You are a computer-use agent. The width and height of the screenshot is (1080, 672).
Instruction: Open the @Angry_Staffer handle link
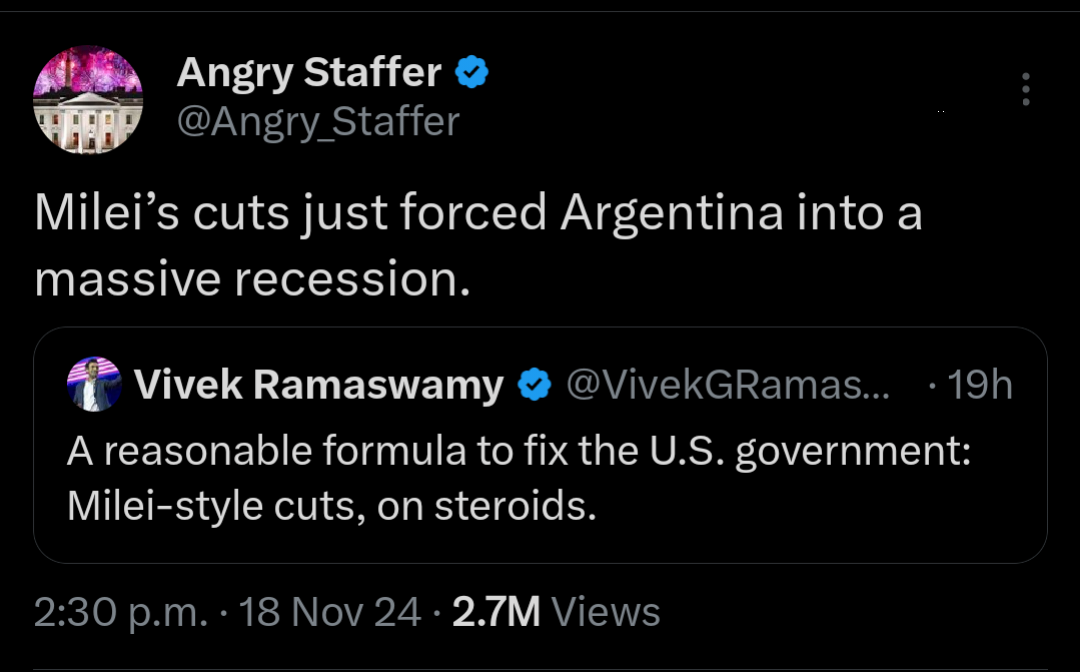pos(318,122)
